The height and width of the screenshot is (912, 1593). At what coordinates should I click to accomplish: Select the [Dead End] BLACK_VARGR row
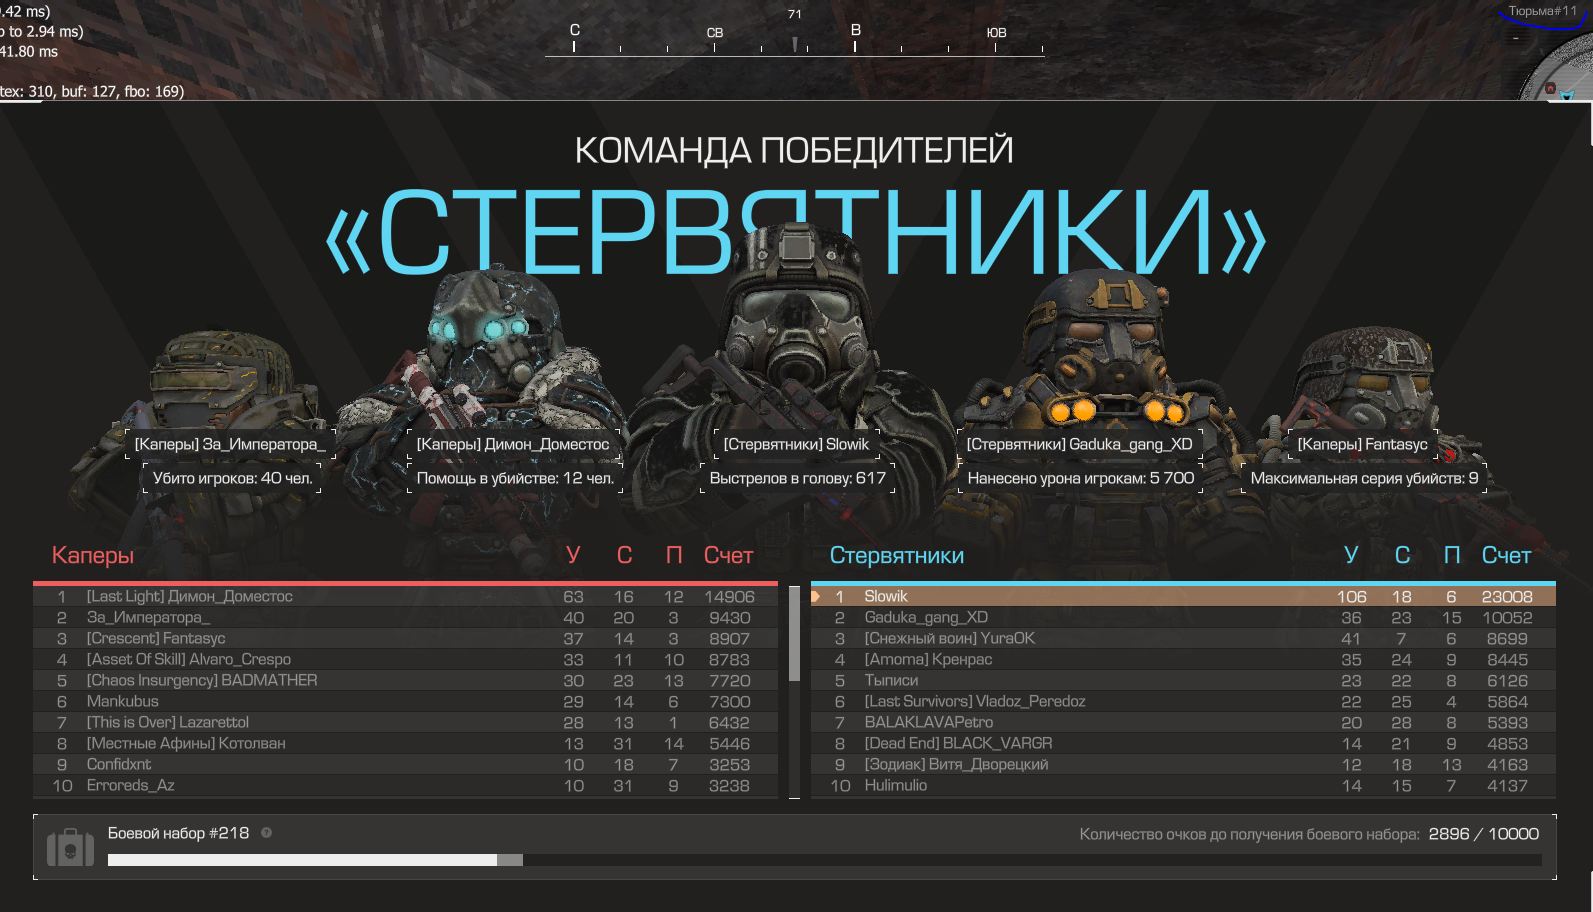(1183, 744)
